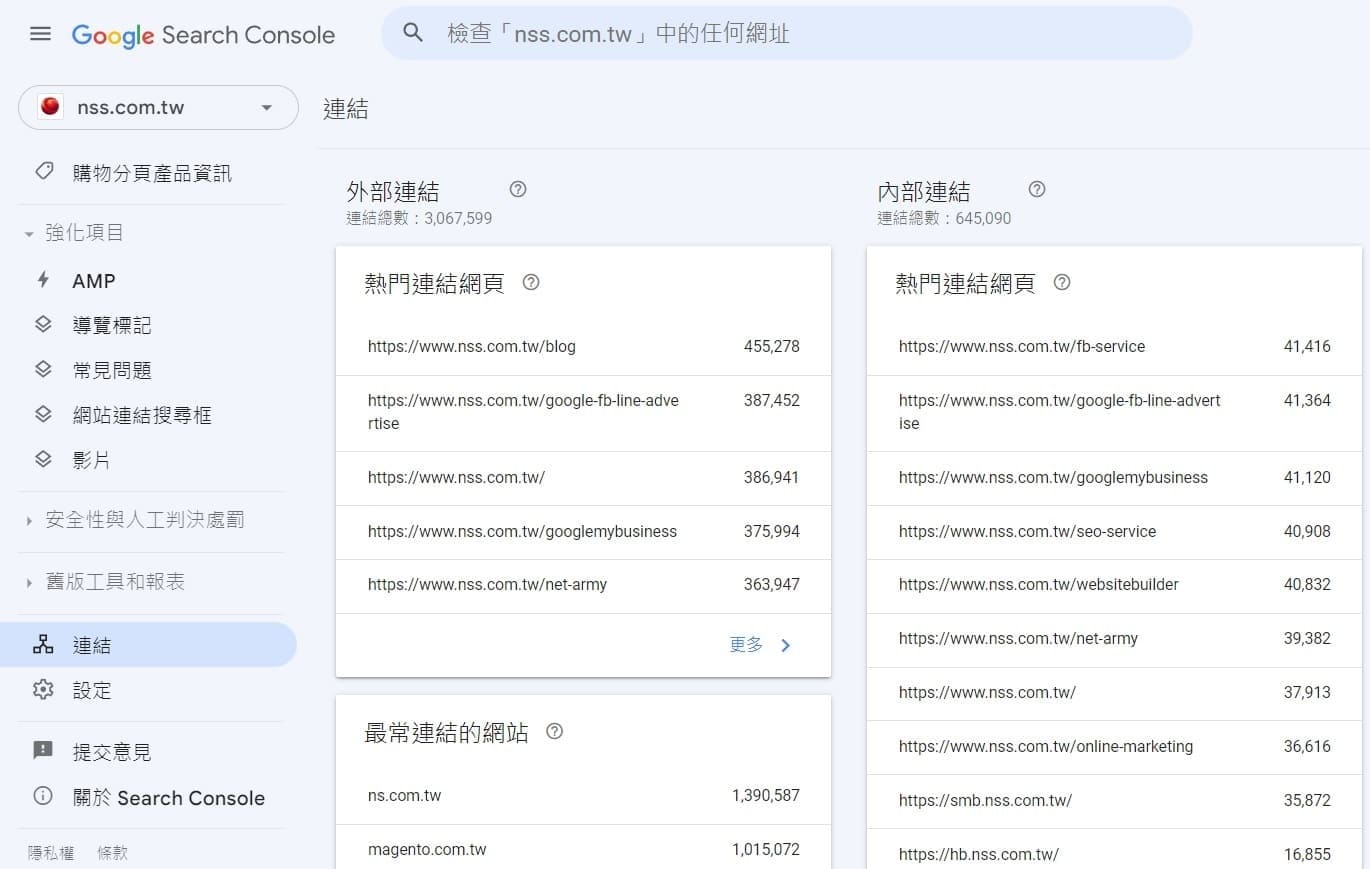Image resolution: width=1370 pixels, height=869 pixels.
Task: Open the 常見問題 report
Action: tap(150, 370)
